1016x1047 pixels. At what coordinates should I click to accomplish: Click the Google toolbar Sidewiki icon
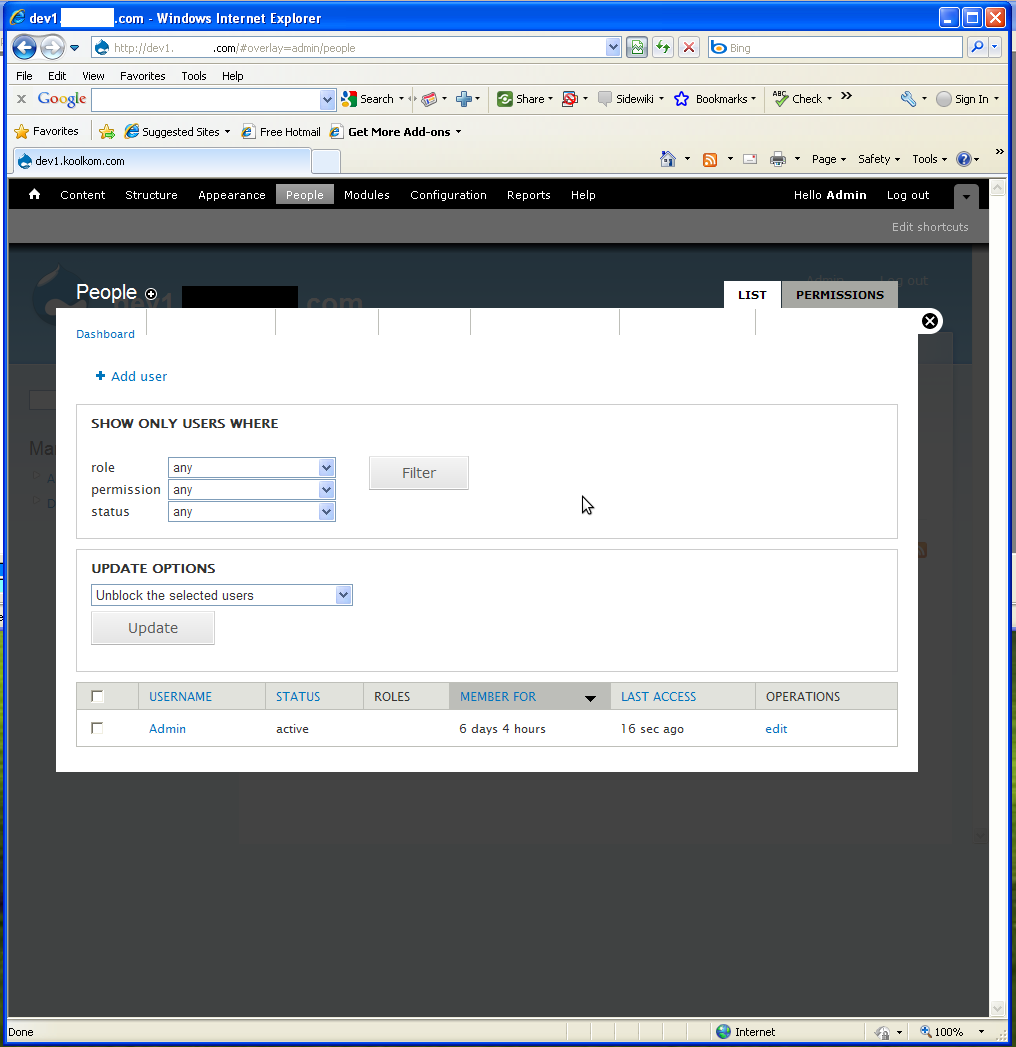605,99
